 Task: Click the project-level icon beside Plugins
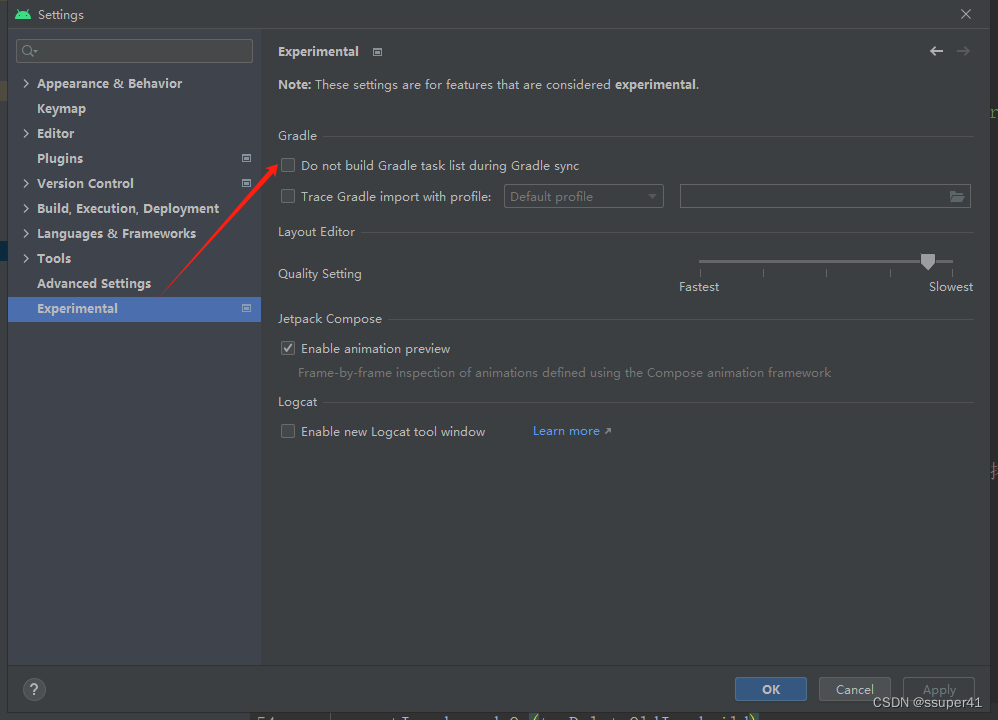[x=246, y=158]
